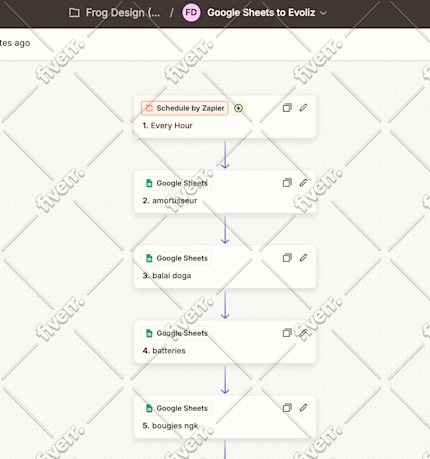Click the Sheets icon on the amortisseur step
This screenshot has height=459, width=430.
149,183
